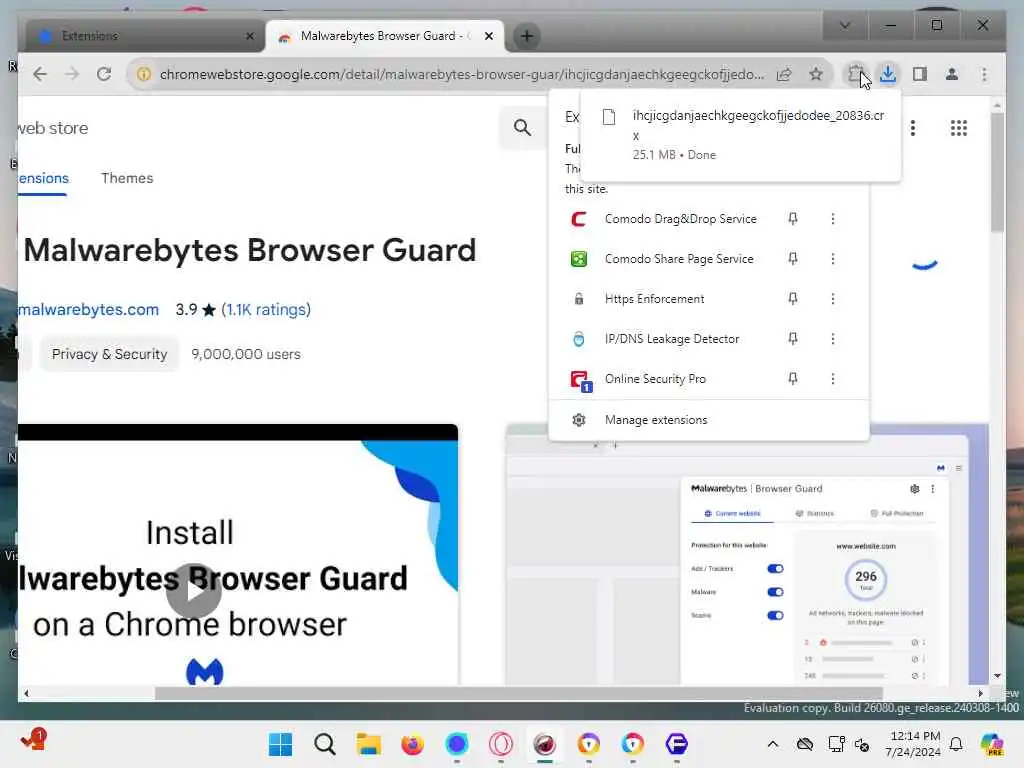Pin Comodo Drag&Drop Service to toolbar

pyautogui.click(x=793, y=219)
